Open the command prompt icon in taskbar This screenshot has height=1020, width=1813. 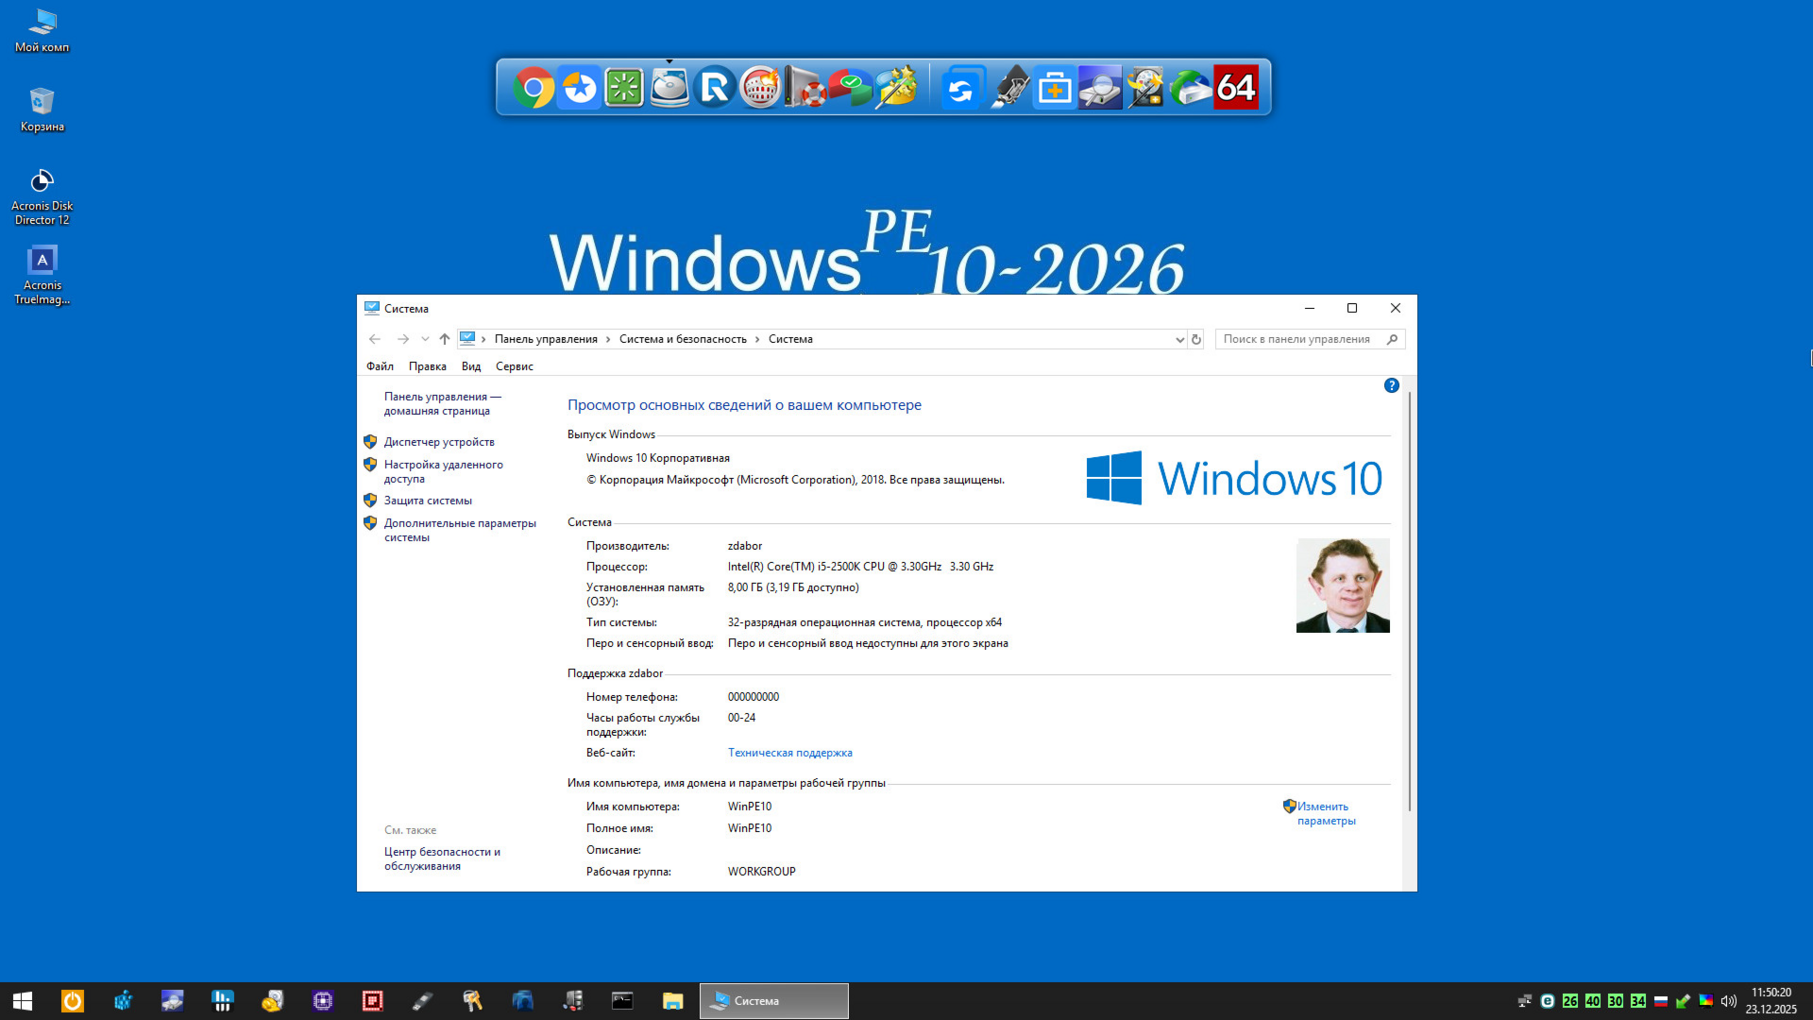[622, 1000]
